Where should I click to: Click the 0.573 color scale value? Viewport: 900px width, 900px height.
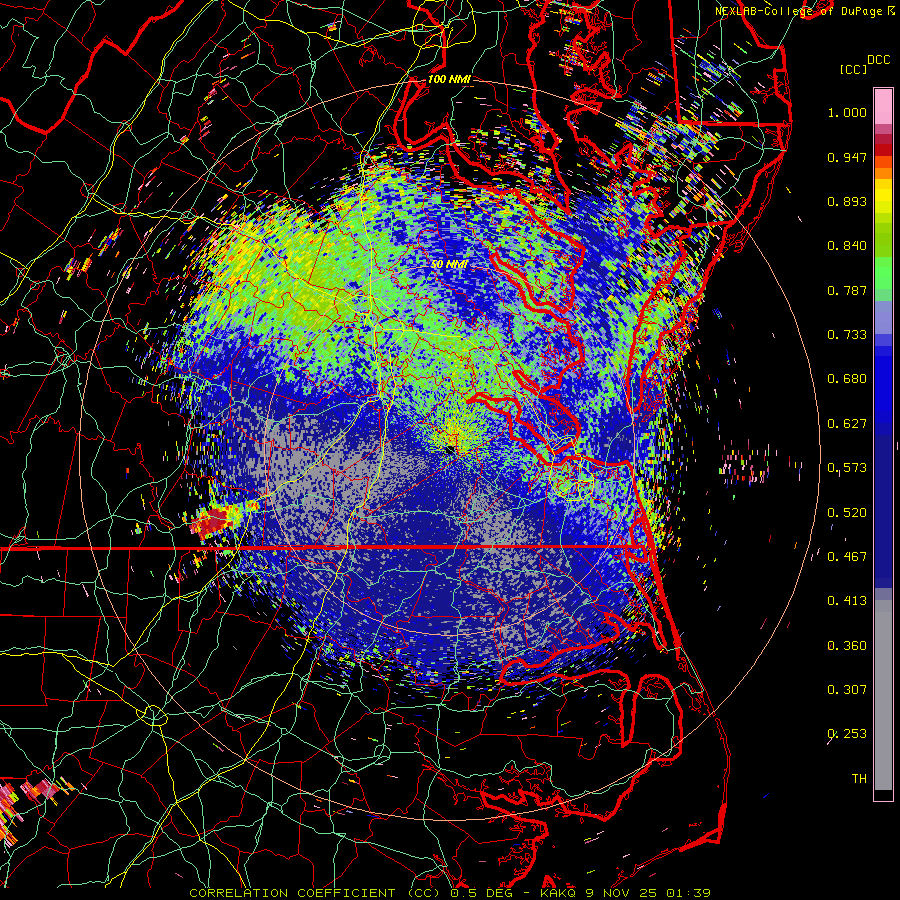[x=847, y=468]
